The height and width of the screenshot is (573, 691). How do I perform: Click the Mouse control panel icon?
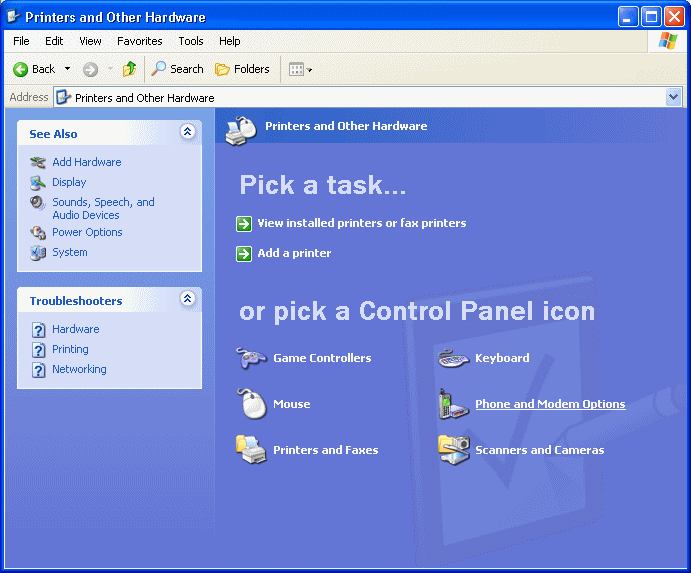tap(250, 404)
